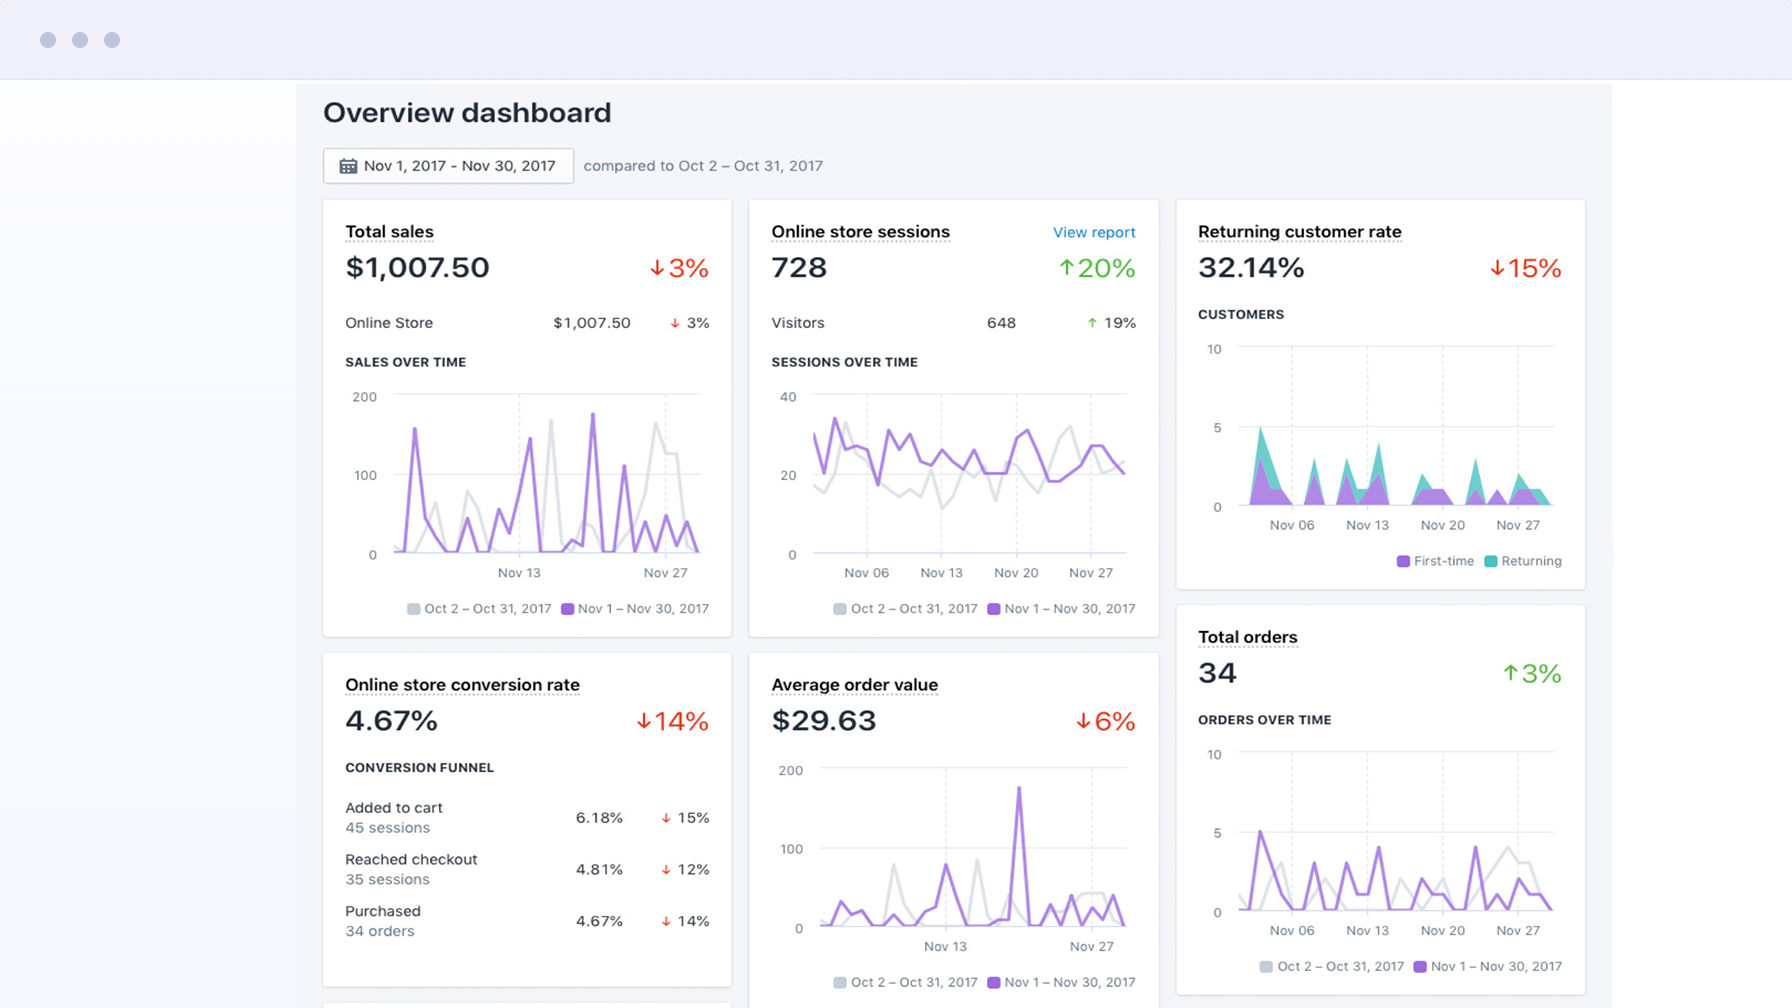
Task: Click the First-time purple legend swatch
Action: pos(1403,561)
